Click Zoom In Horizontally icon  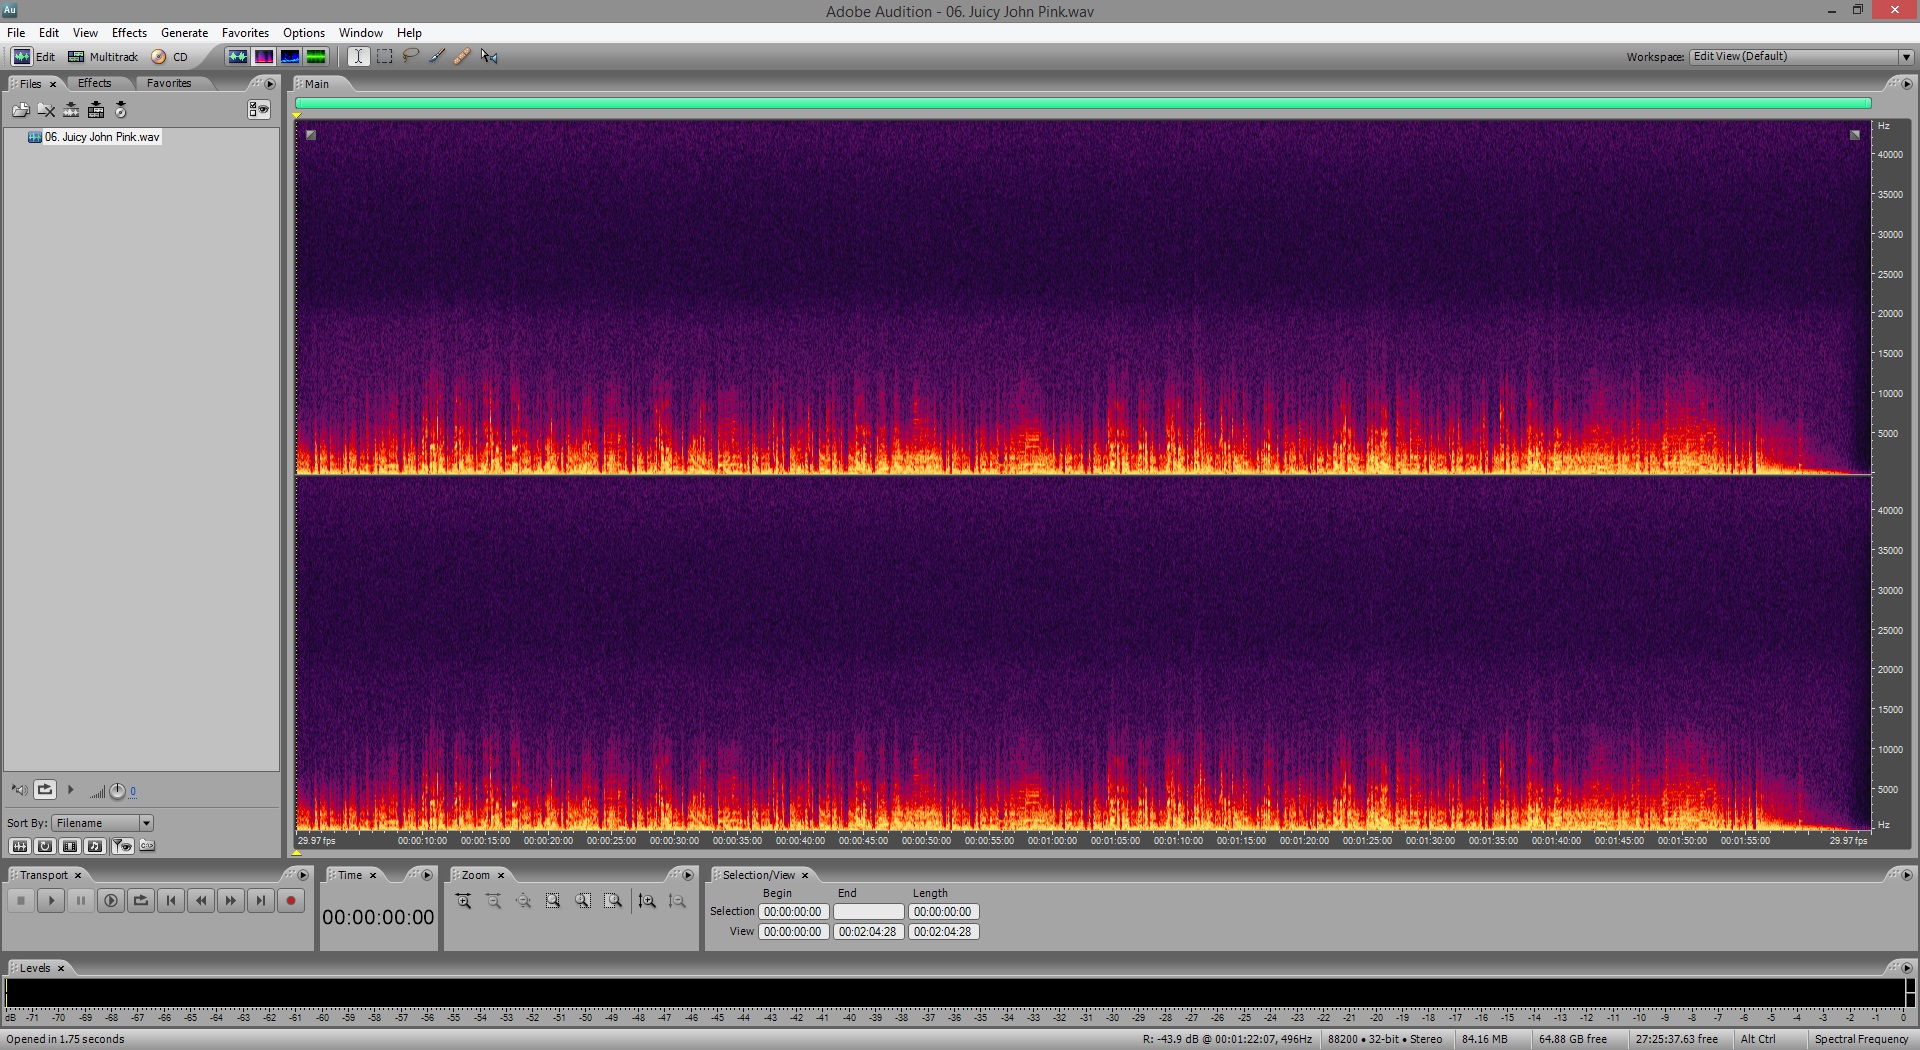[x=463, y=901]
